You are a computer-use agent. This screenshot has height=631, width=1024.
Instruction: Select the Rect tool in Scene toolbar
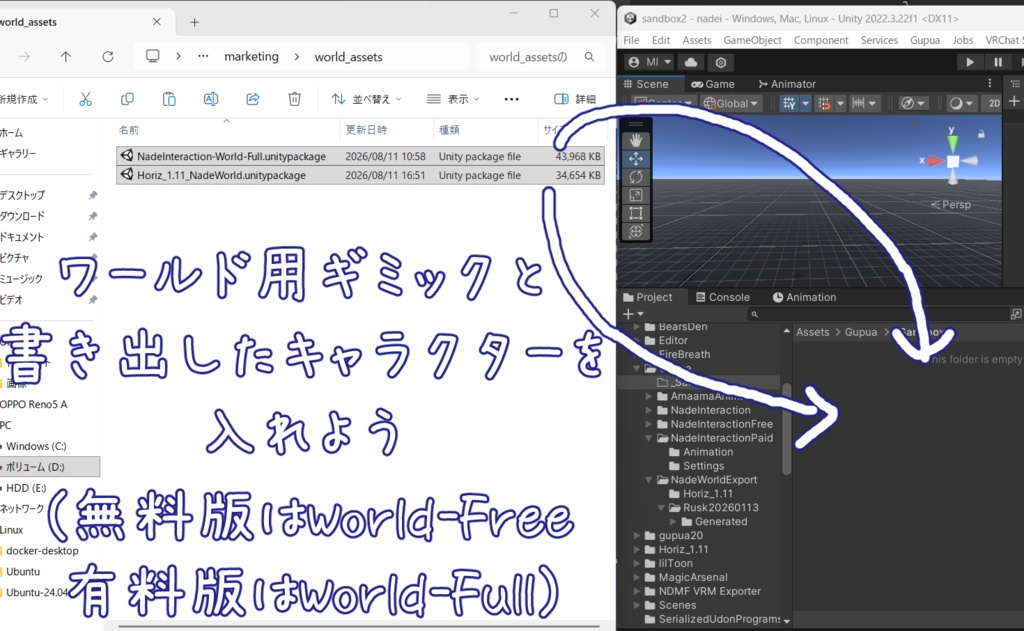click(x=635, y=214)
